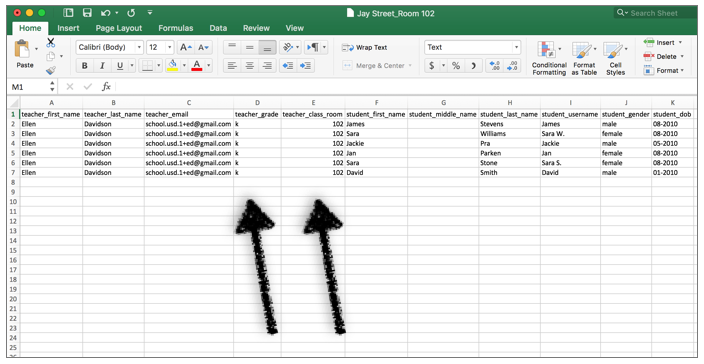The image size is (704, 364).
Task: Select row header 7
Action: 13,172
